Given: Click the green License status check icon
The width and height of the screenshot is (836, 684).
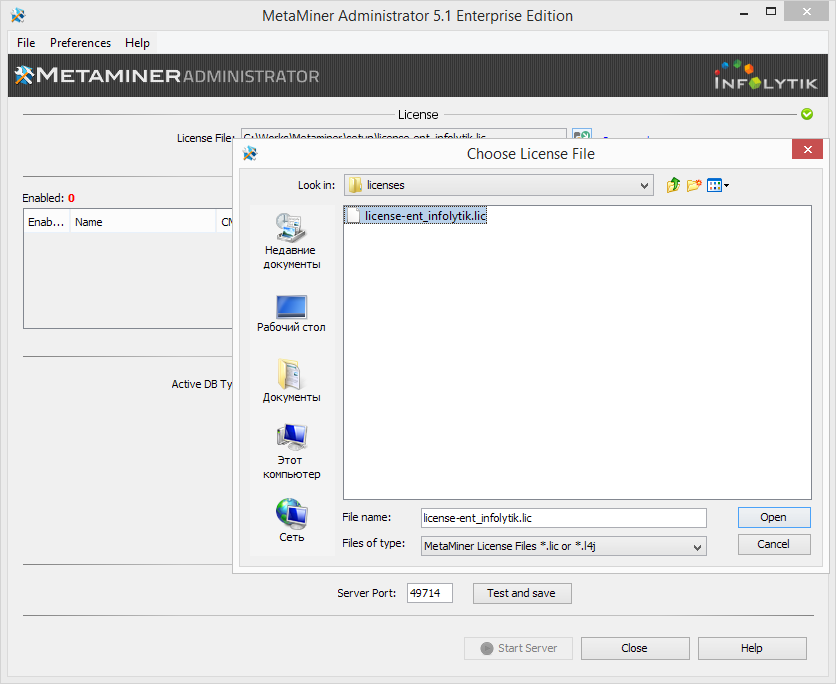Looking at the screenshot, I should pos(807,114).
